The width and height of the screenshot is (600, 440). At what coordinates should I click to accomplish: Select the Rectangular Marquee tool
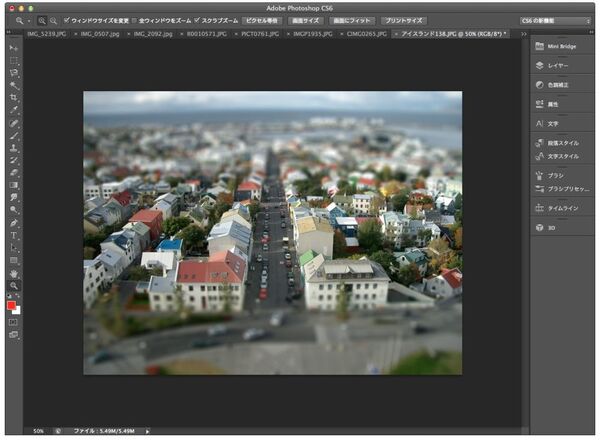tap(13, 60)
